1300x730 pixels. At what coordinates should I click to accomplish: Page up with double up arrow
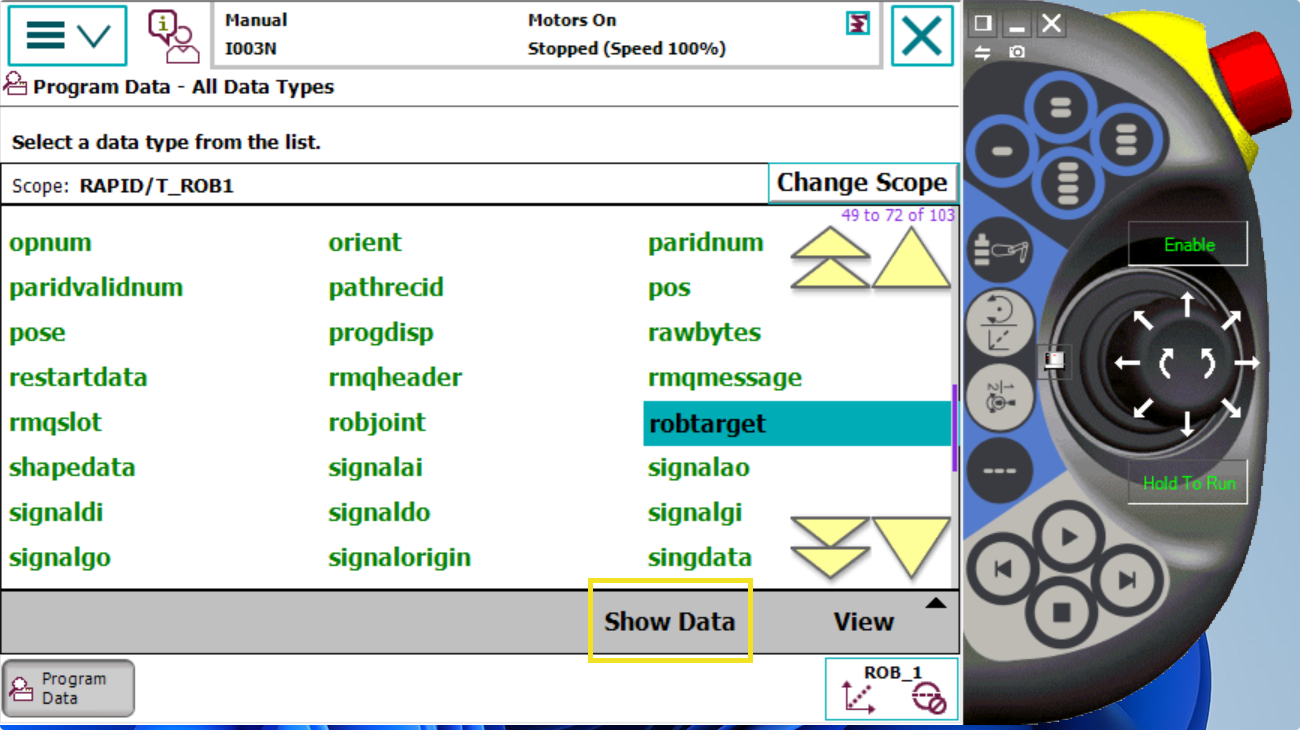pyautogui.click(x=830, y=258)
